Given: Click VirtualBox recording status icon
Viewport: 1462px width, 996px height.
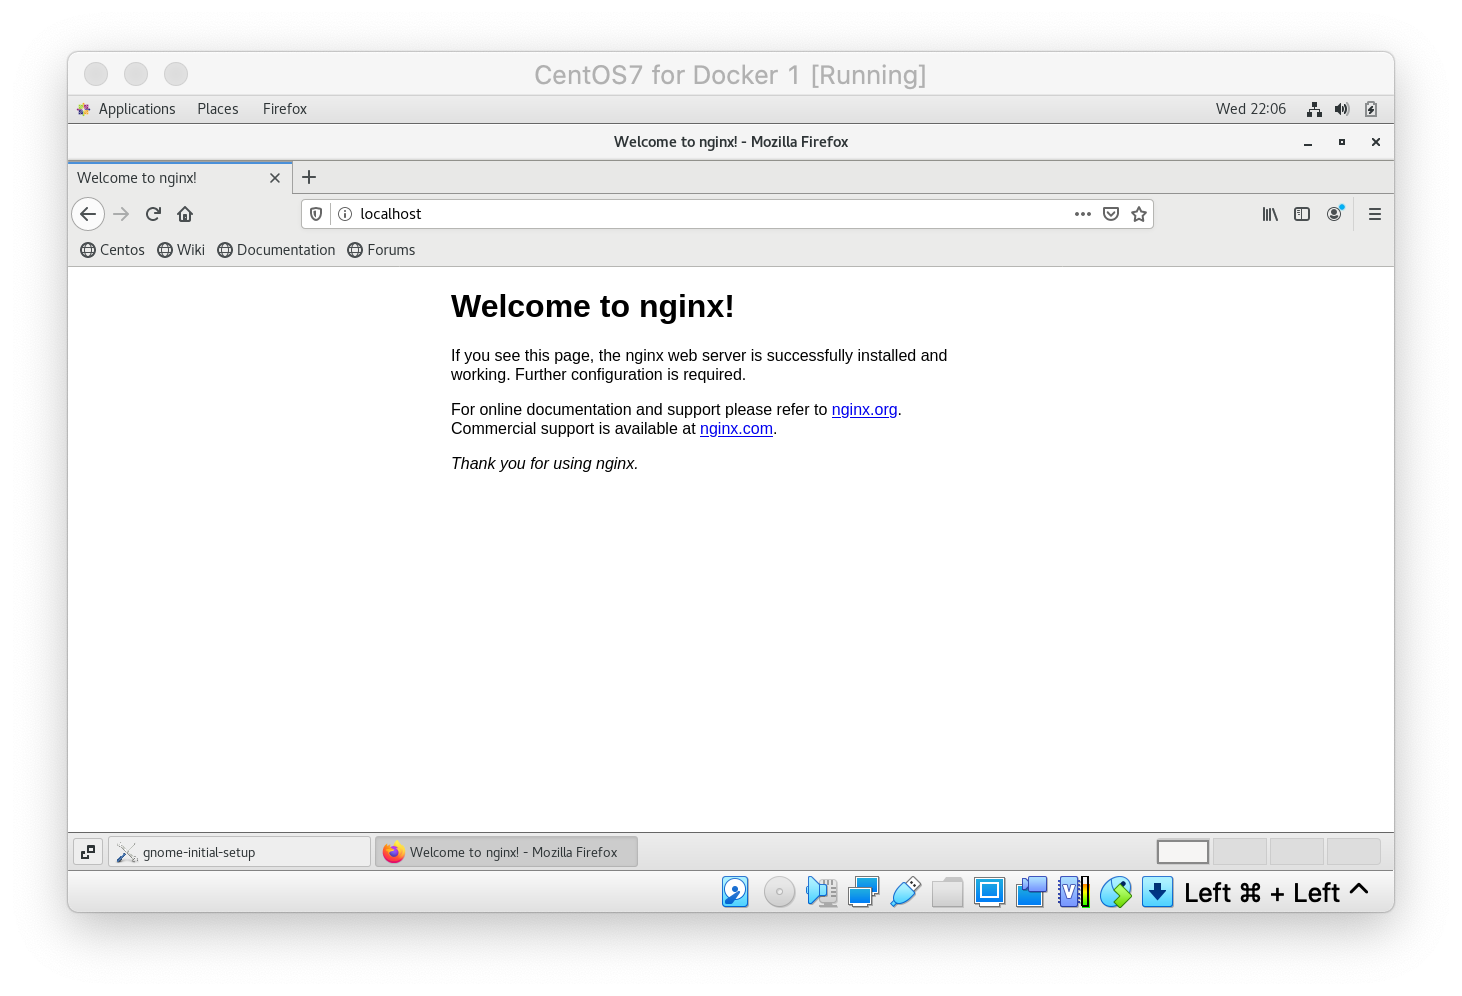Looking at the screenshot, I should [x=1031, y=892].
